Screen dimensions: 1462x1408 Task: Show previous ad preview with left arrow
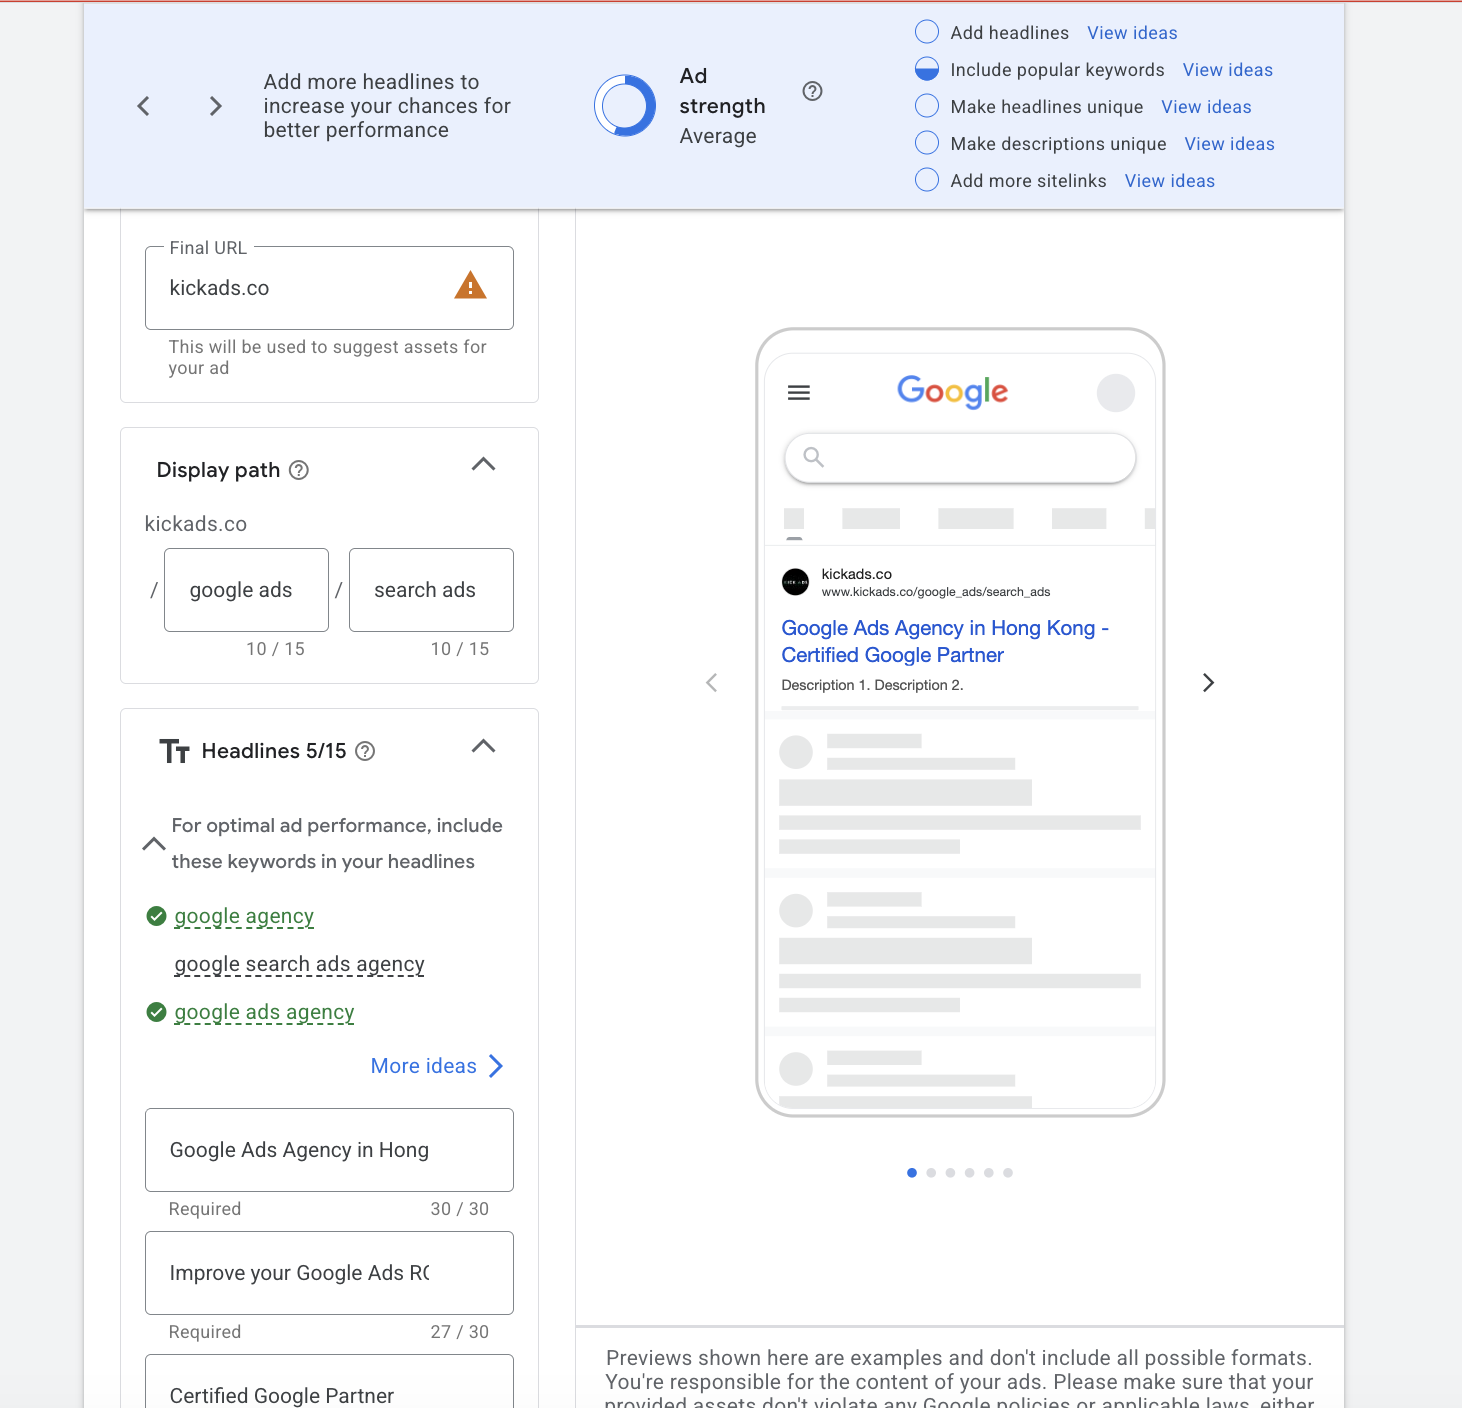[x=712, y=683]
